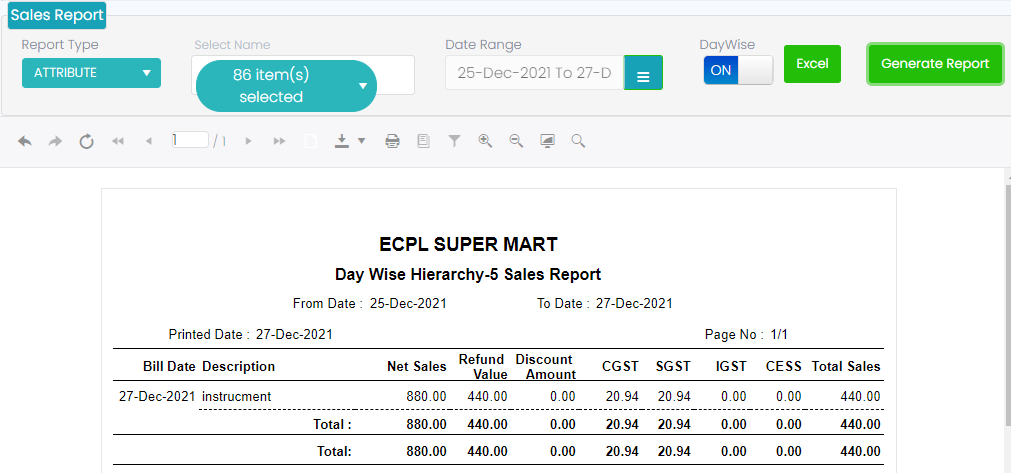1011x473 pixels.
Task: Expand the 86 item(s) selected dropdown
Action: (x=286, y=86)
